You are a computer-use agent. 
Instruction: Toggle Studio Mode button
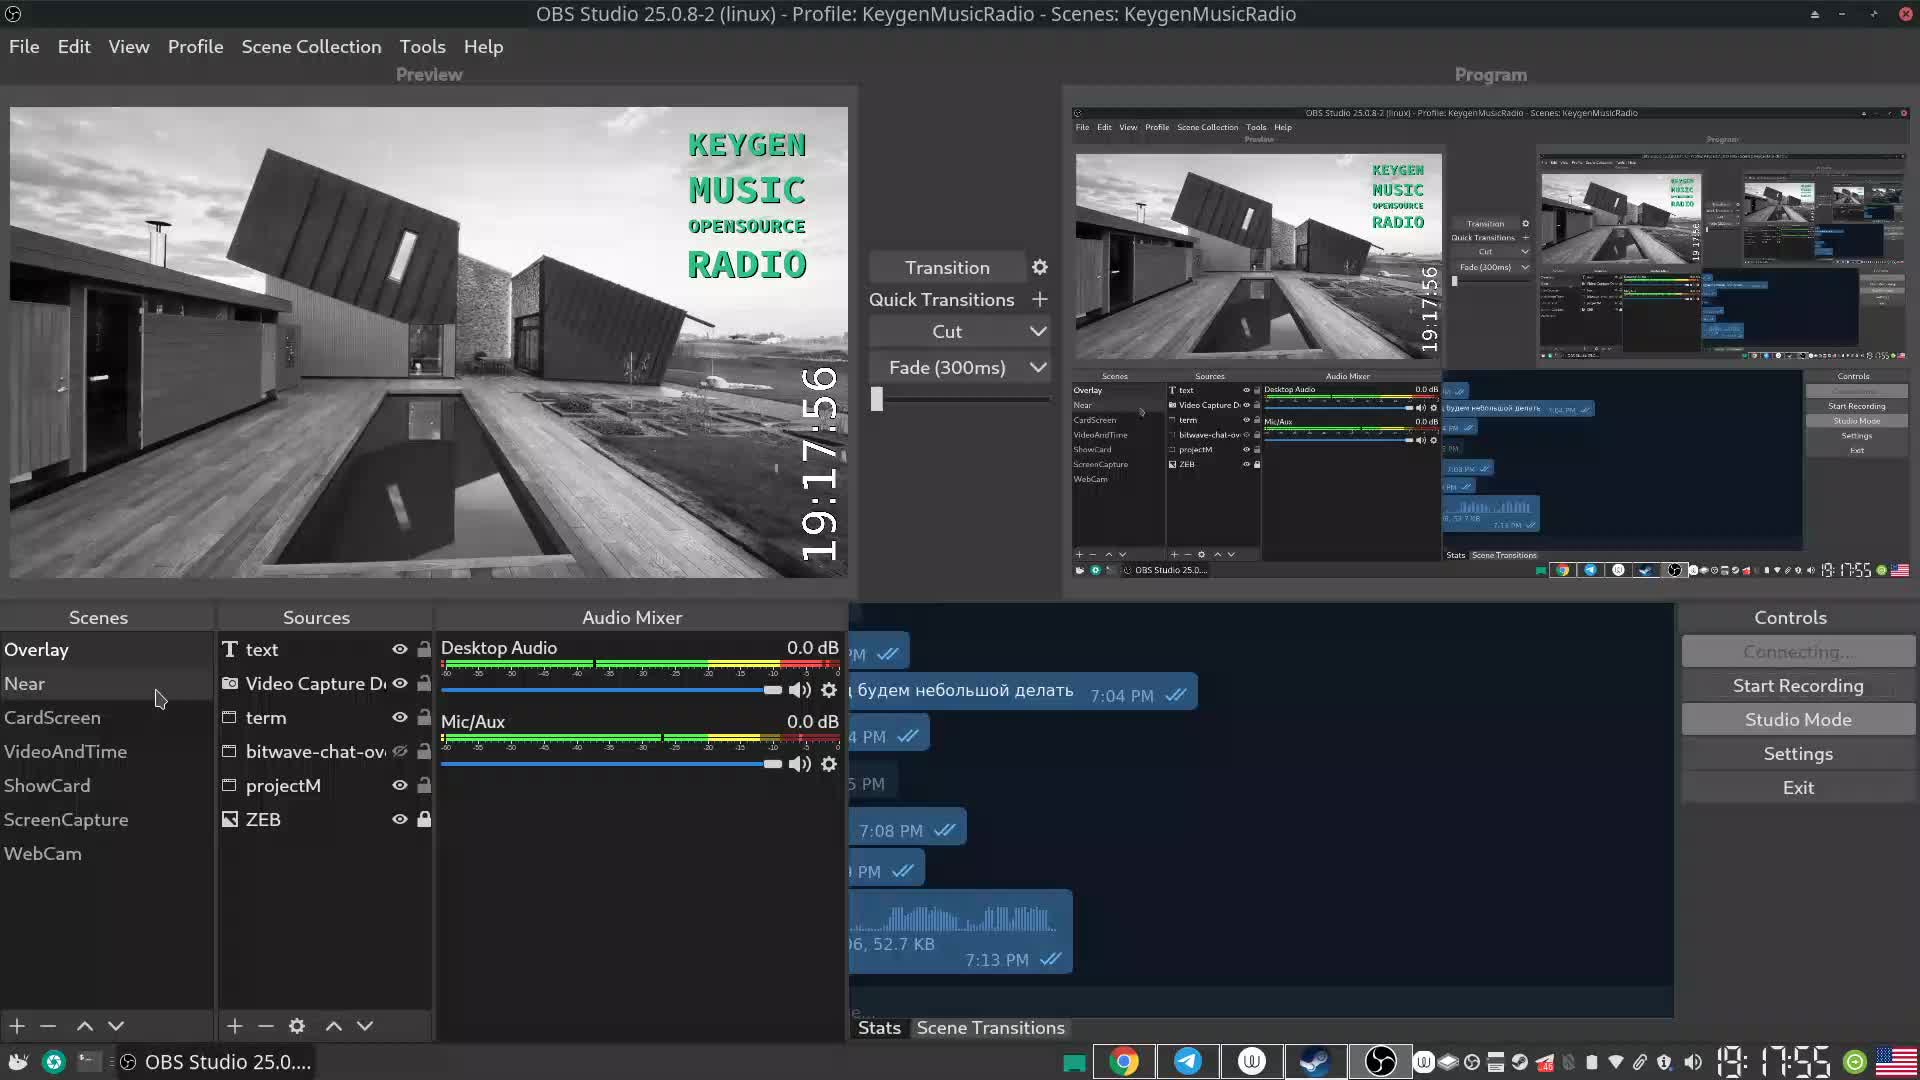pyautogui.click(x=1798, y=719)
